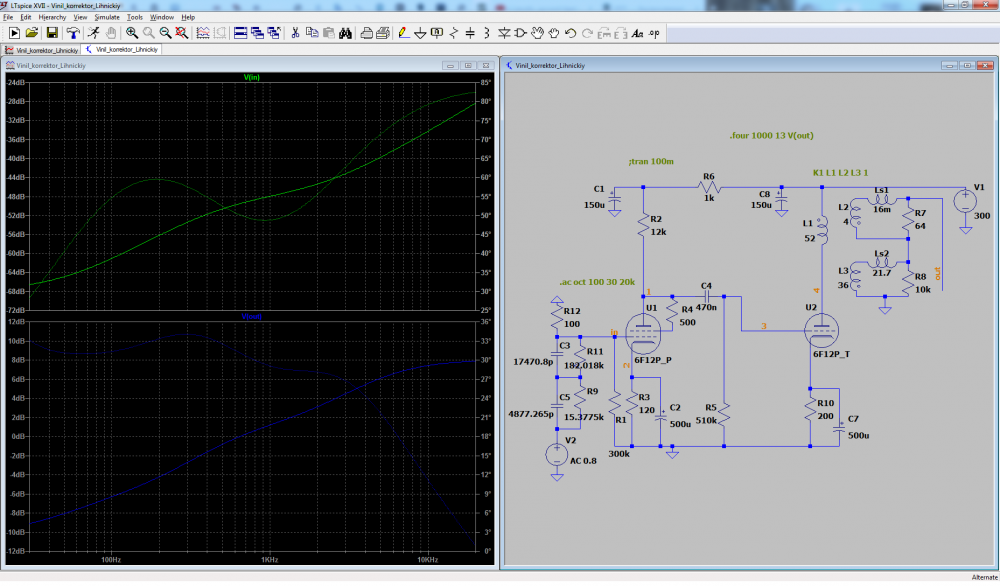Image resolution: width=1000 pixels, height=586 pixels.
Task: Click the Zoom in magnifier icon
Action: pos(131,33)
